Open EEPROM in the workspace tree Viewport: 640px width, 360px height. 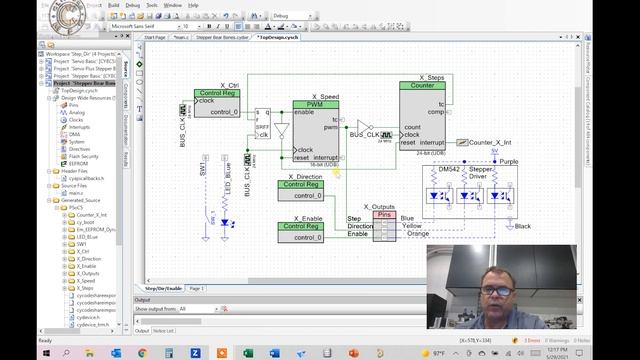(78, 164)
